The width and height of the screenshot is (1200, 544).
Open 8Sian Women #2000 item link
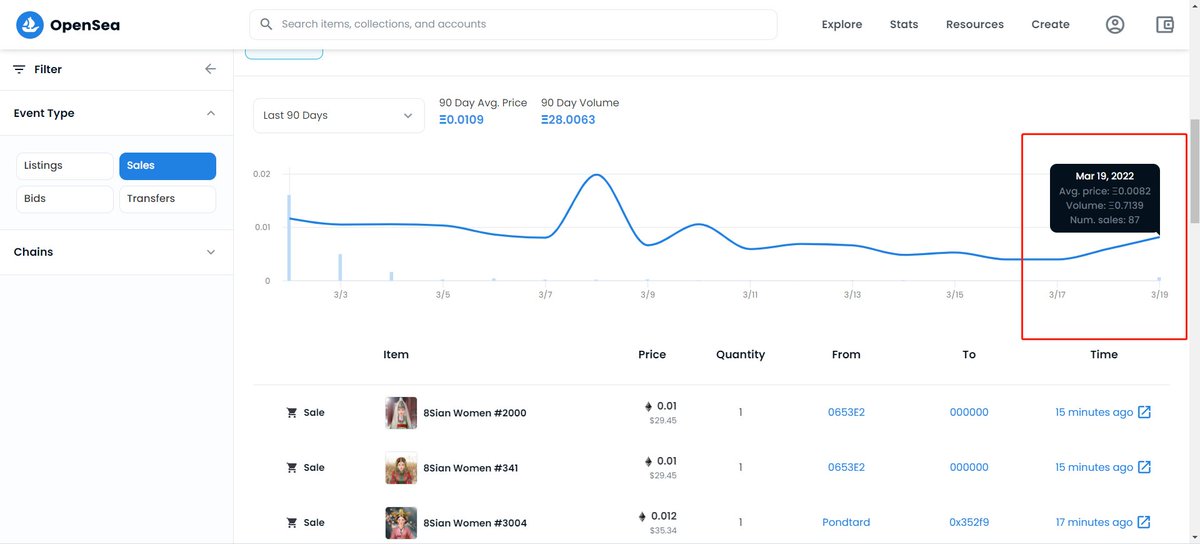click(x=475, y=413)
